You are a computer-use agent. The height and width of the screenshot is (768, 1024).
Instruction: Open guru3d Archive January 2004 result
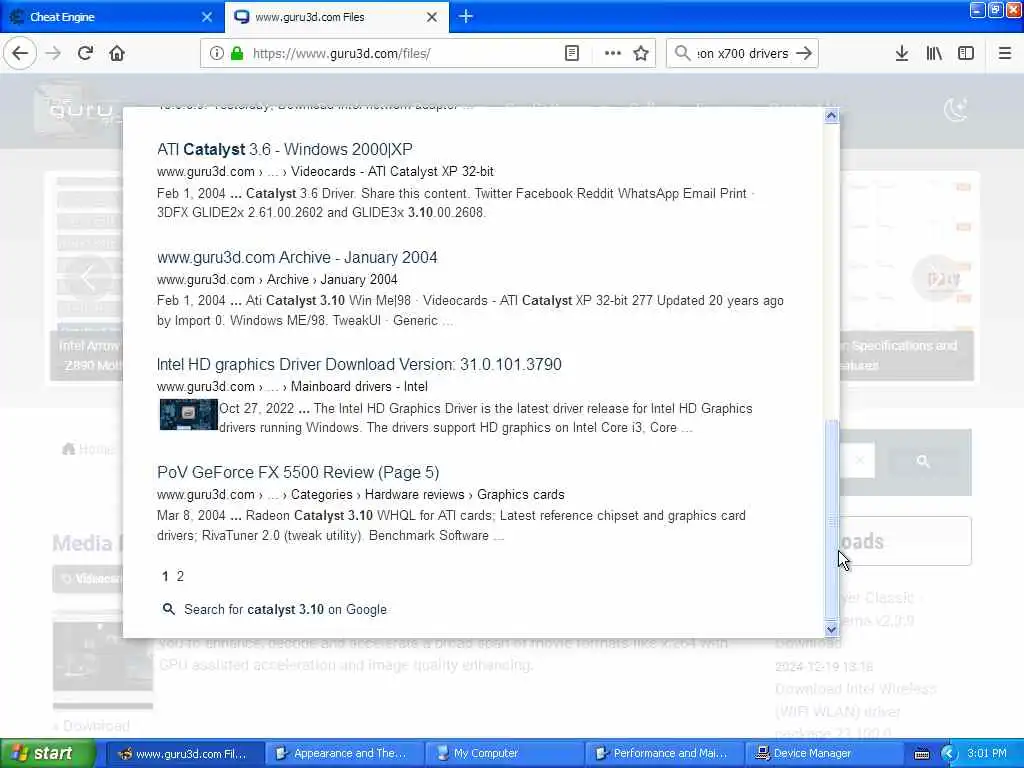click(x=297, y=257)
